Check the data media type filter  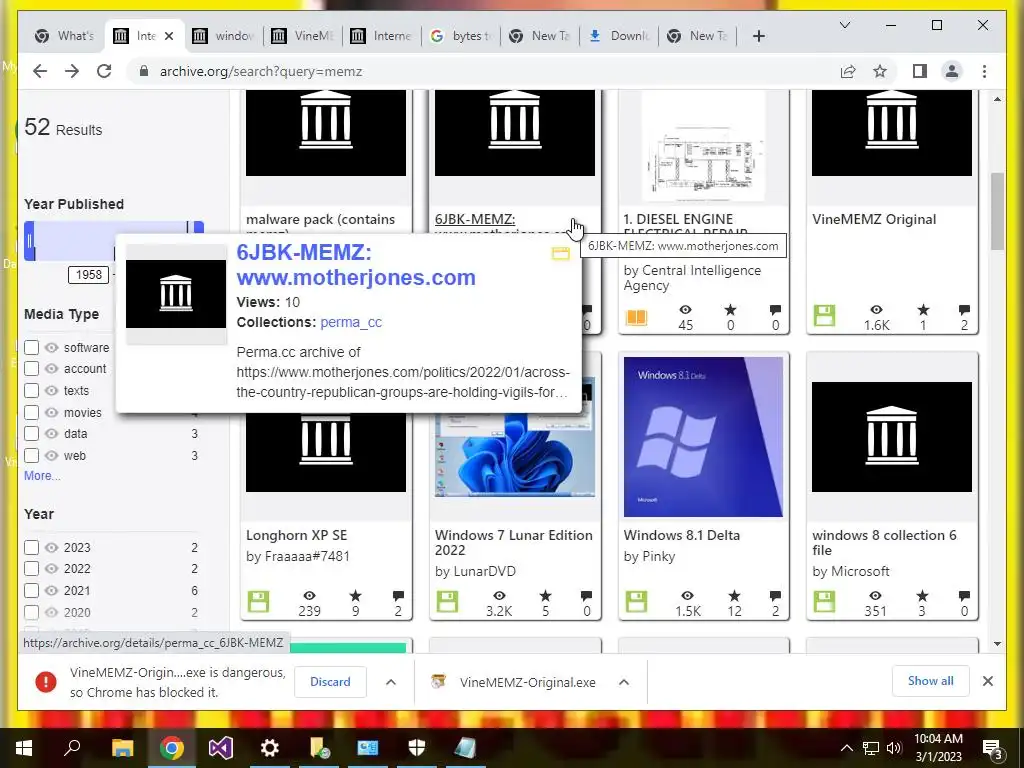tap(31, 434)
